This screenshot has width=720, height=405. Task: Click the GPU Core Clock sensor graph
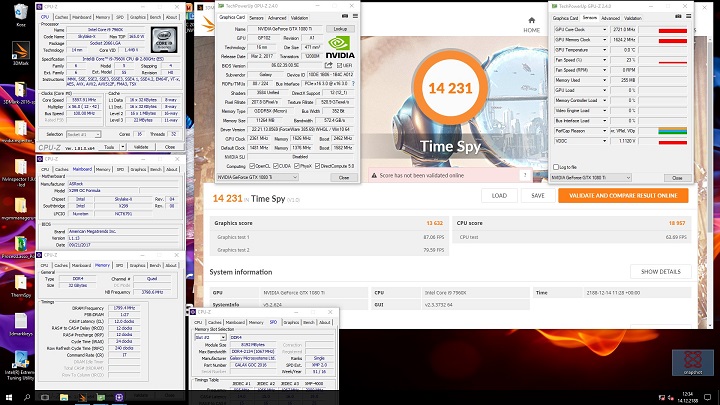tap(663, 29)
